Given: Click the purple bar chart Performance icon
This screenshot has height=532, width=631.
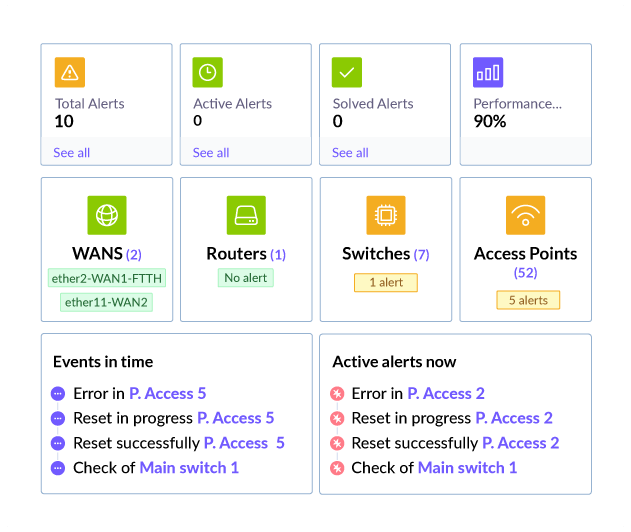Looking at the screenshot, I should tap(488, 72).
